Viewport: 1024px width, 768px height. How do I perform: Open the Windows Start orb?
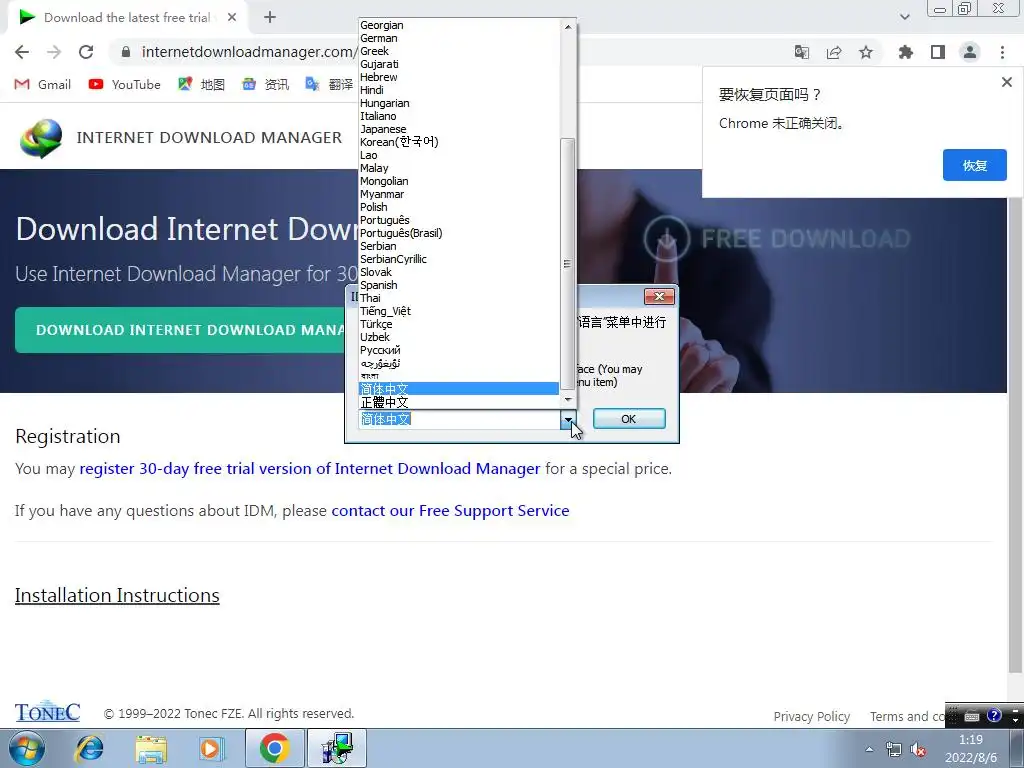[27, 749]
